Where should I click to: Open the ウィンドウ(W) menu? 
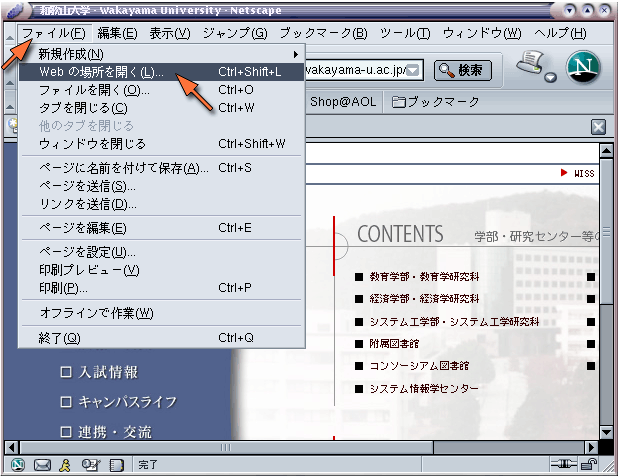[482, 33]
